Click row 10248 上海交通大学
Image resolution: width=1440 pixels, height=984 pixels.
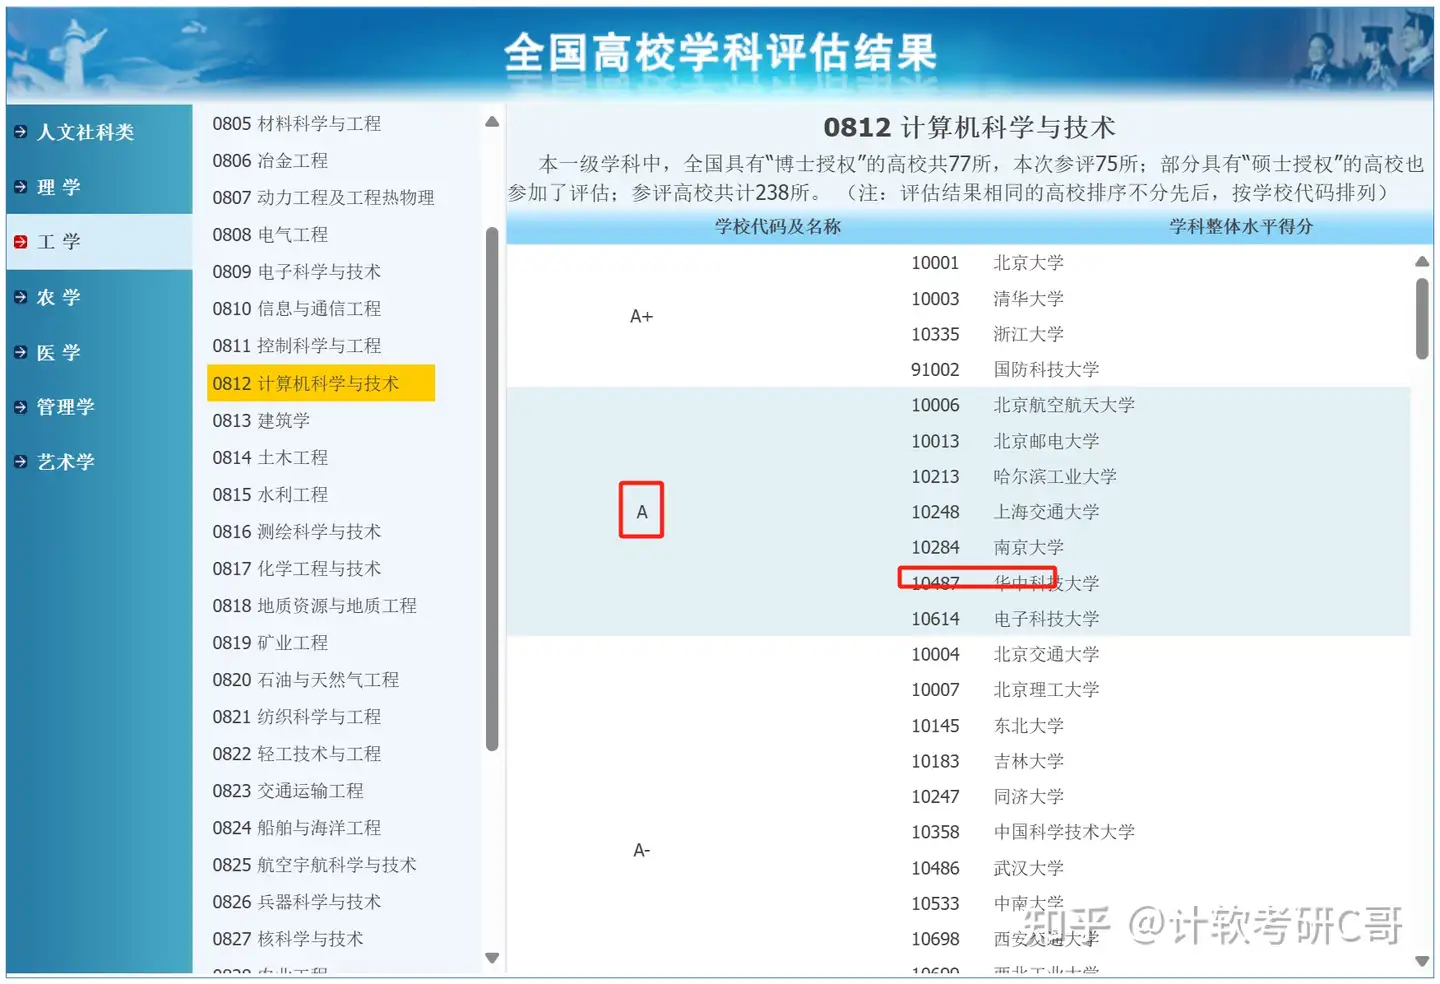click(x=1005, y=512)
